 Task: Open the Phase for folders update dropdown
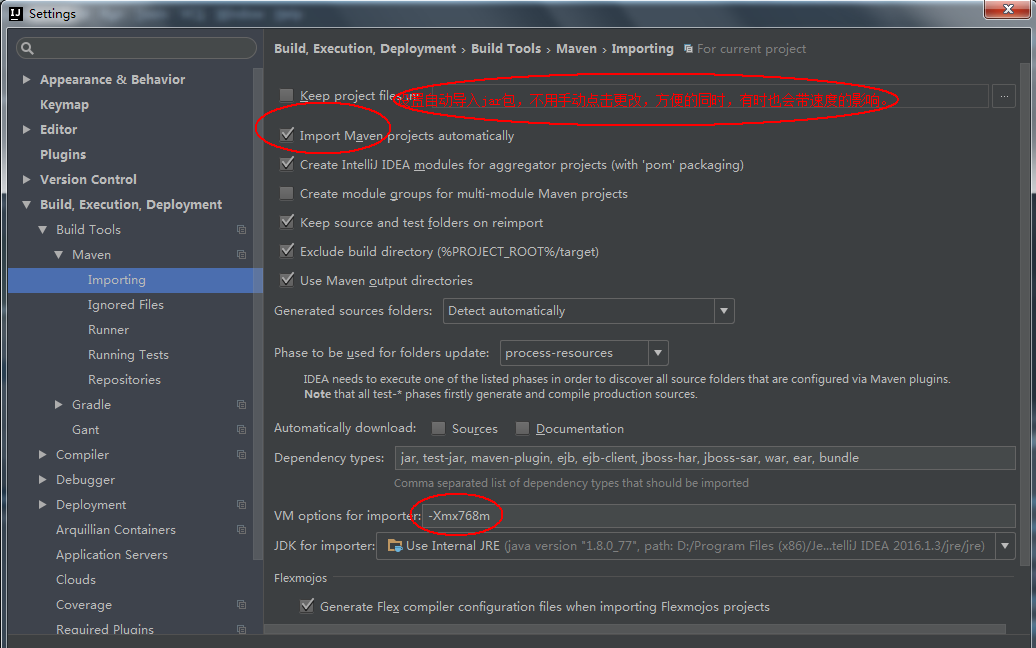657,353
